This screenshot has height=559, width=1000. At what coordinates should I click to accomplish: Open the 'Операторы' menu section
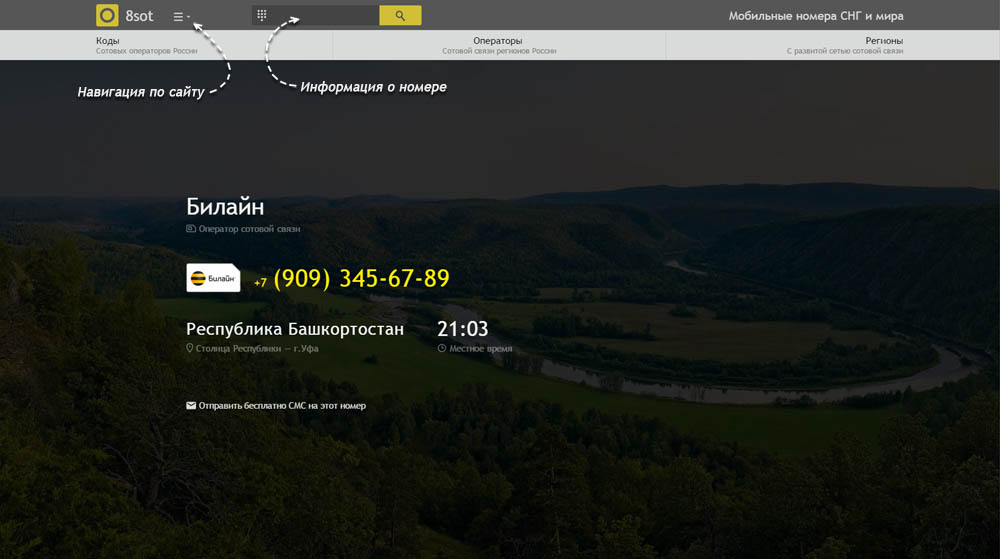tap(499, 45)
